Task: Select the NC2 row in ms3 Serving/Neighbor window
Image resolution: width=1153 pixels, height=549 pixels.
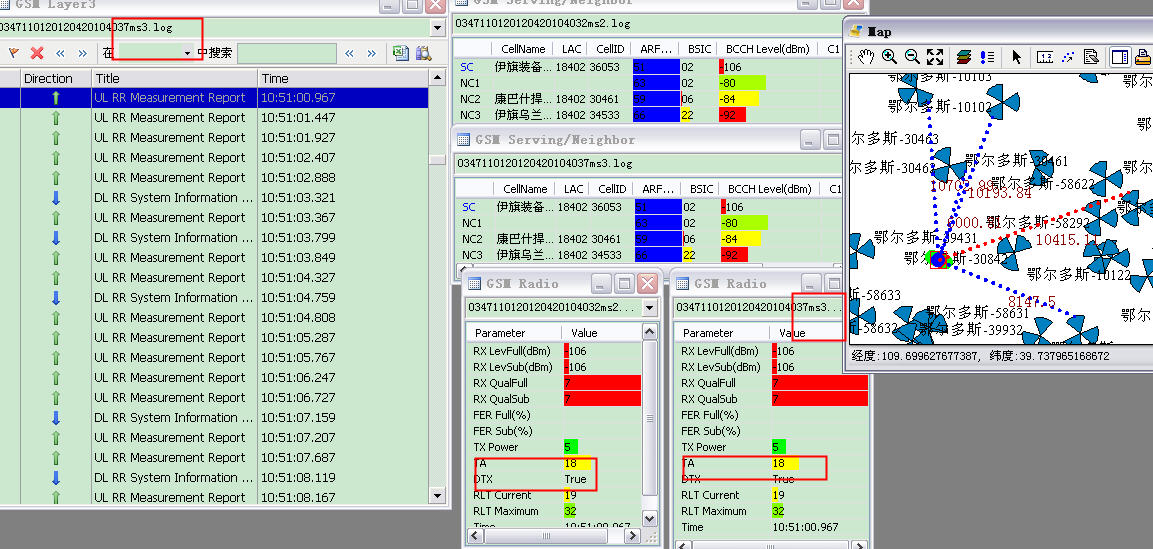Action: [649, 239]
